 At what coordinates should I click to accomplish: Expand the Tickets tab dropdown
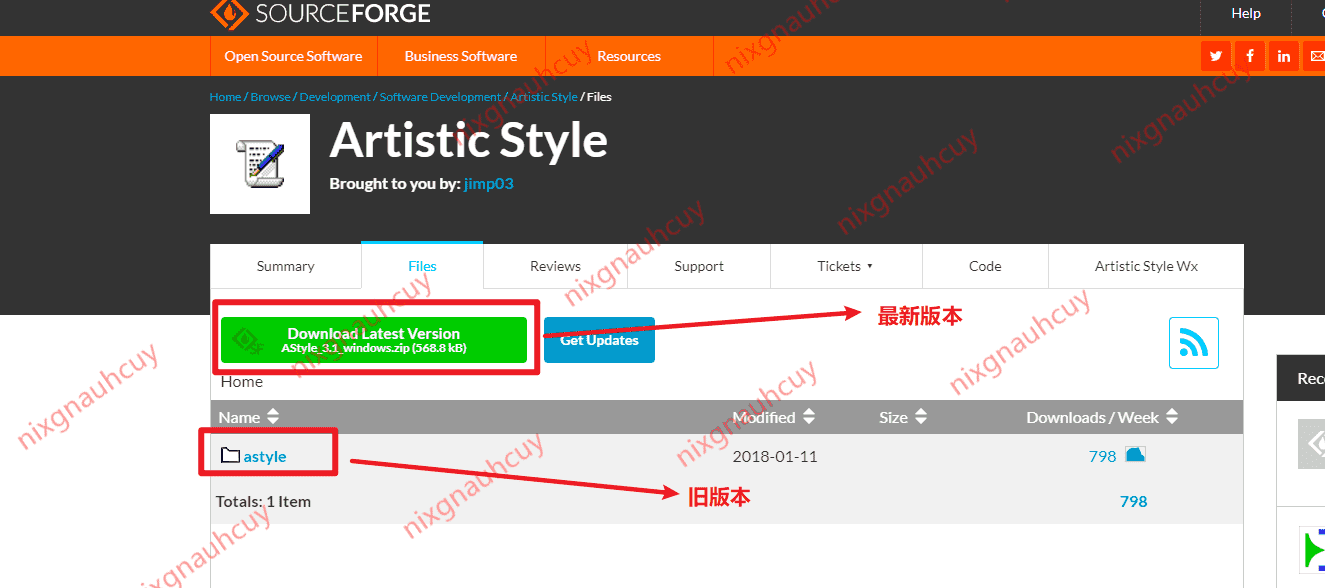(x=846, y=266)
